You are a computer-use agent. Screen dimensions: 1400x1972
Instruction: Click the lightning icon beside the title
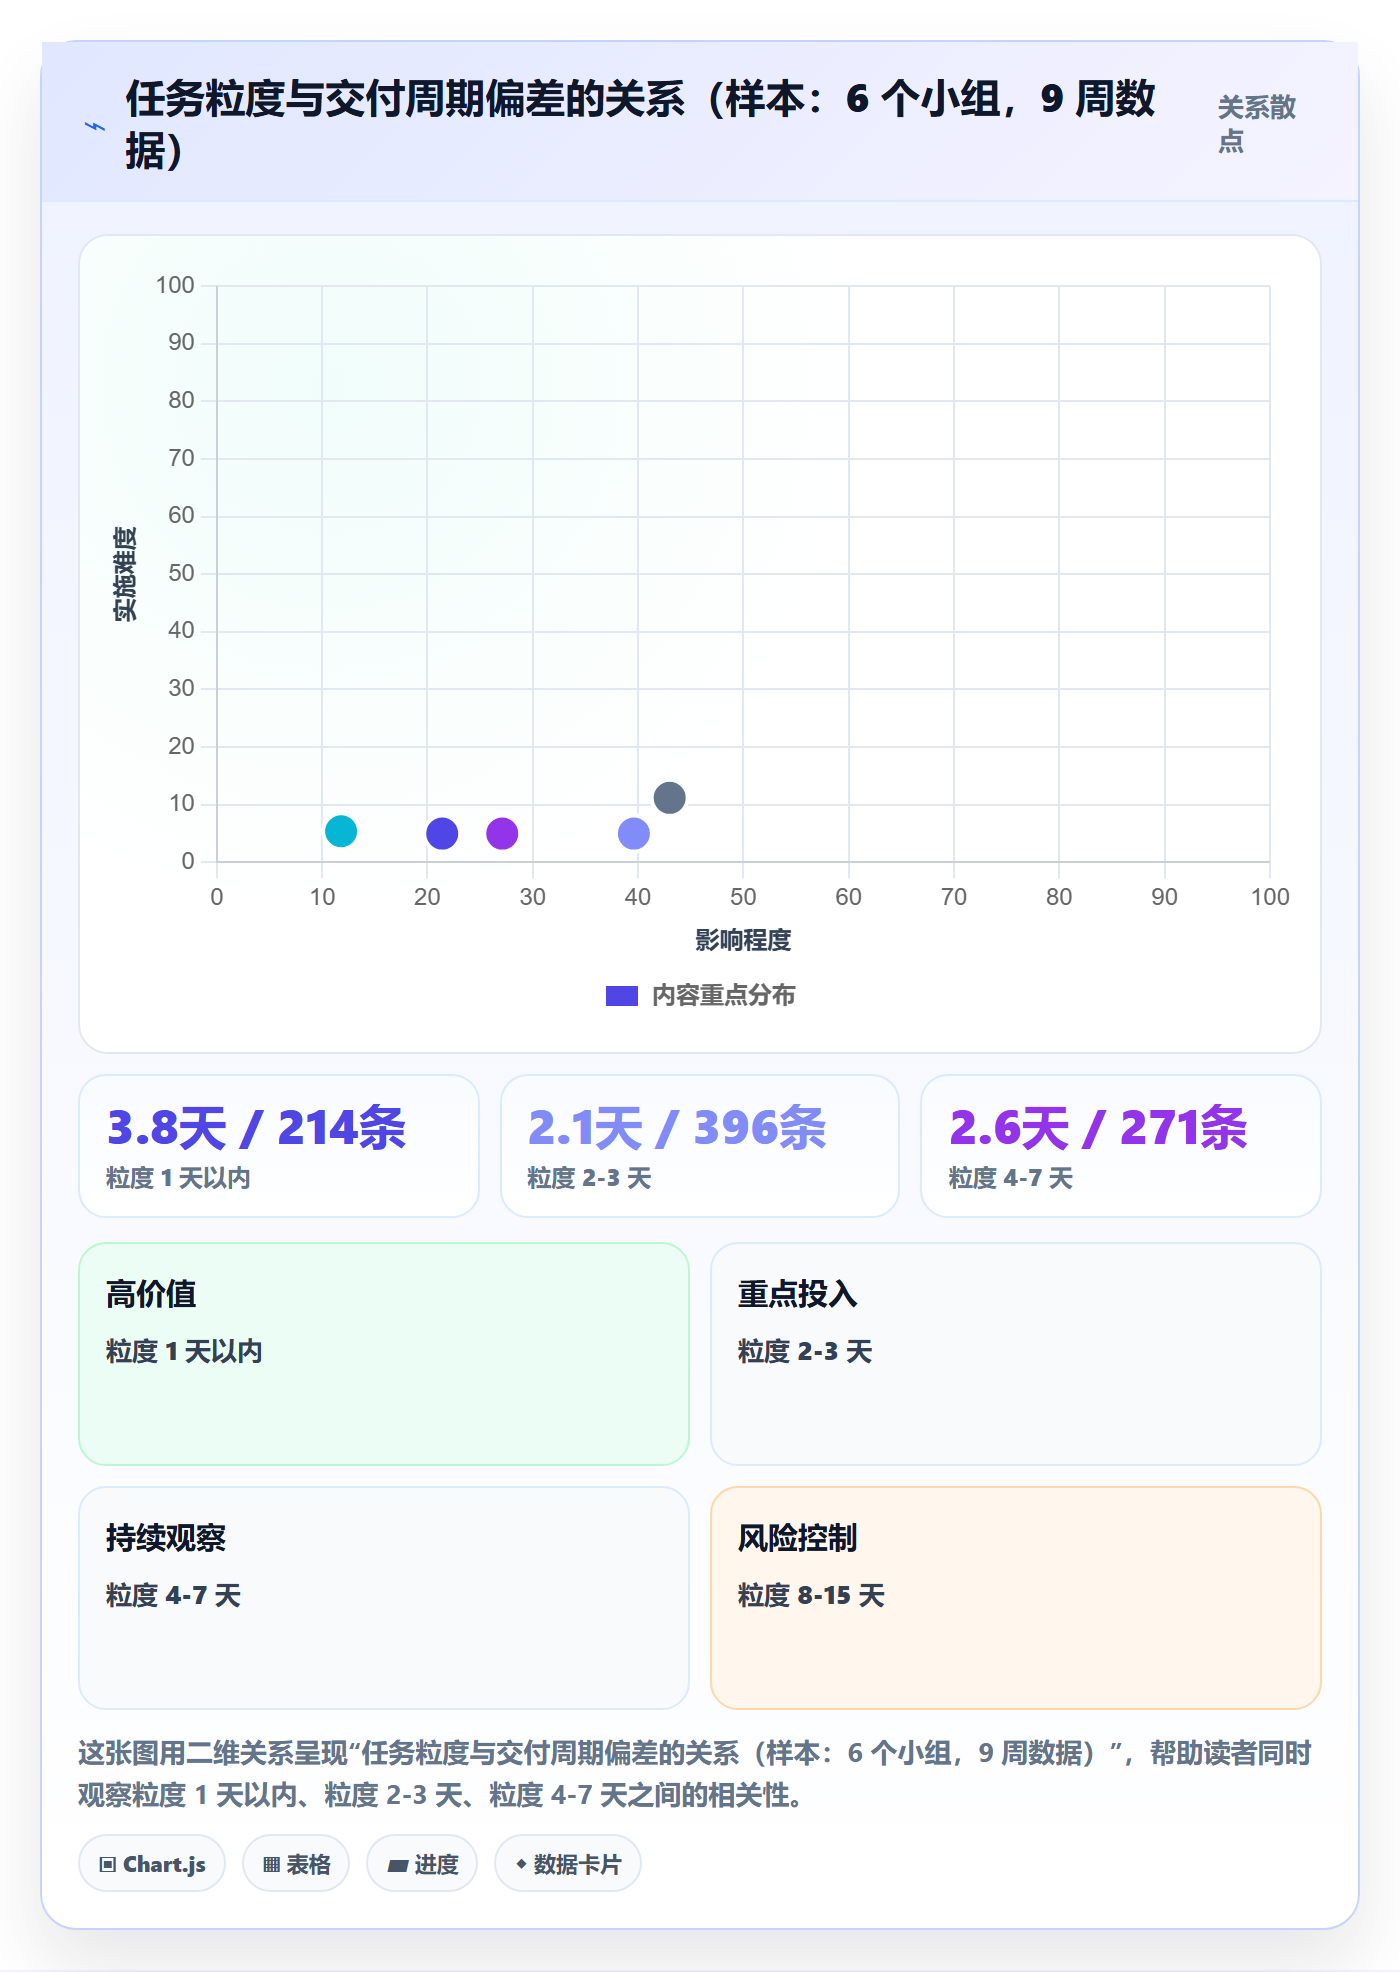click(95, 126)
